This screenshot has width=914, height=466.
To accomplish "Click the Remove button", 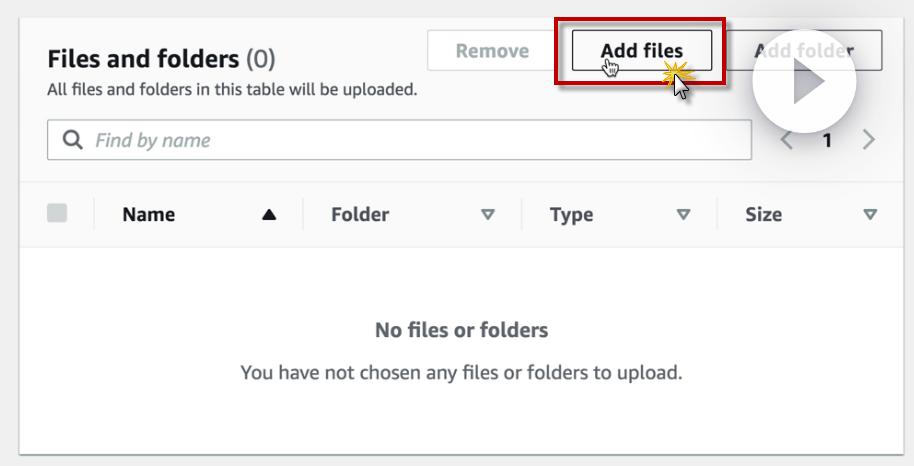I will (491, 50).
